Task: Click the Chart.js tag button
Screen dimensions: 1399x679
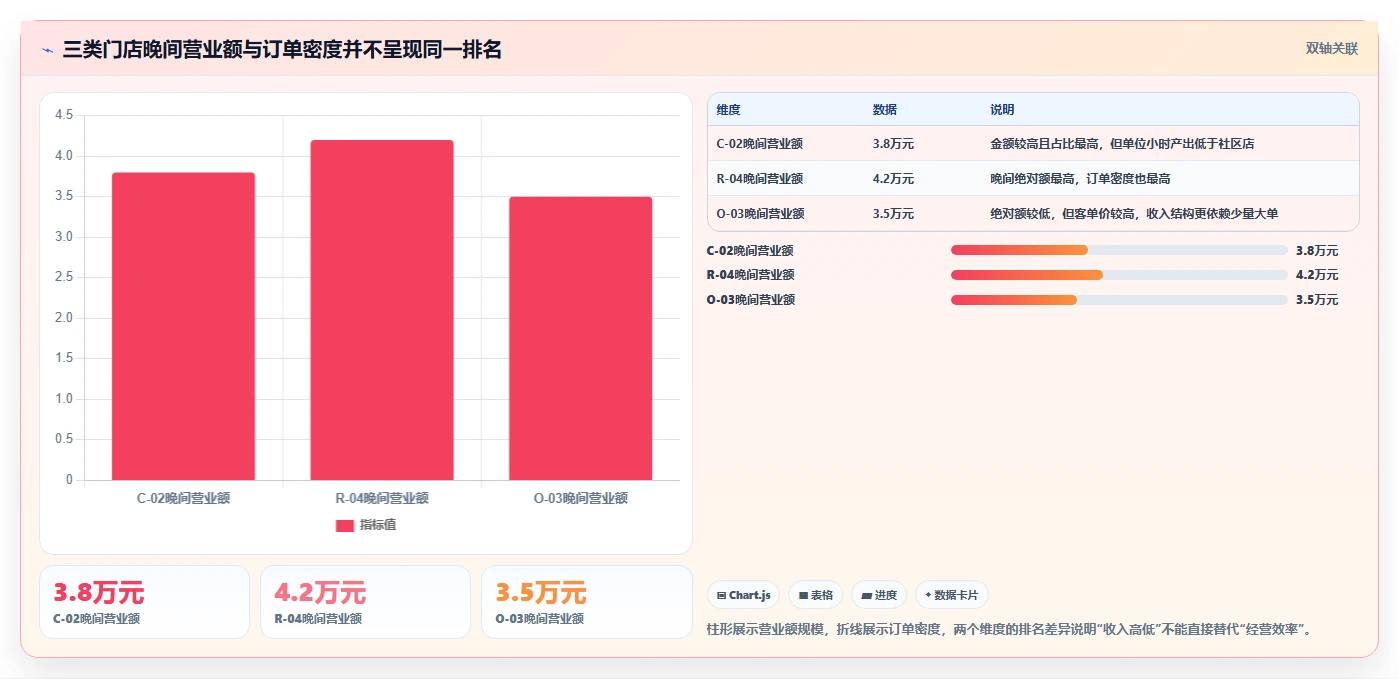Action: [x=744, y=595]
